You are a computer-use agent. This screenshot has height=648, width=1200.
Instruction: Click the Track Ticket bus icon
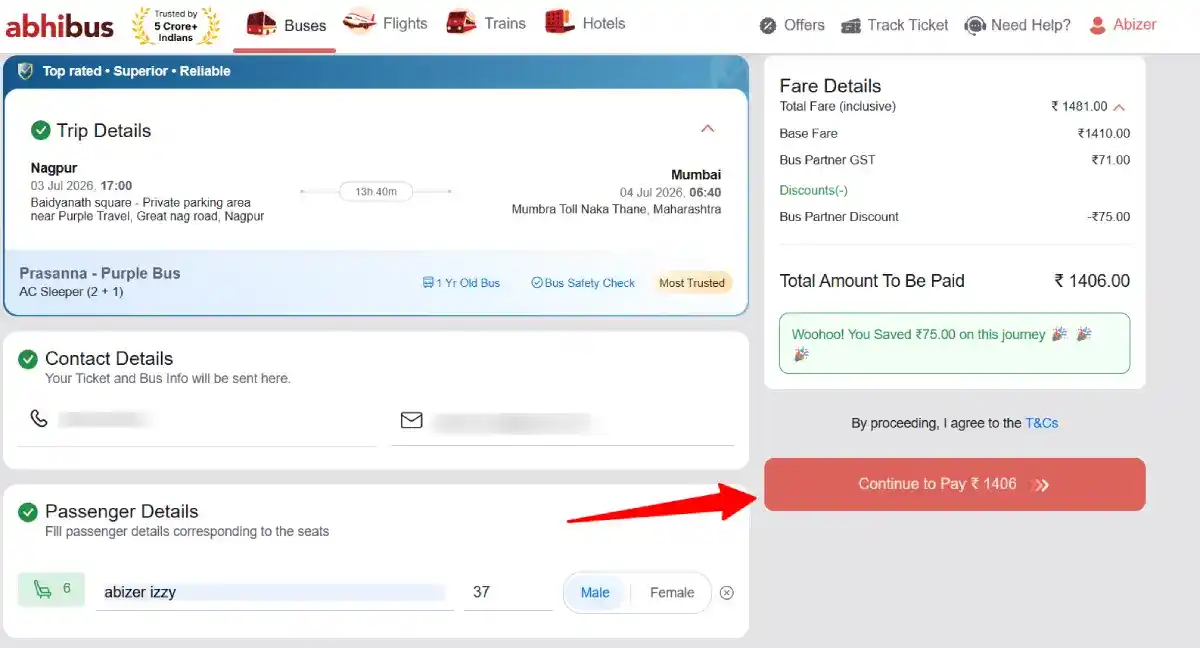pos(851,26)
